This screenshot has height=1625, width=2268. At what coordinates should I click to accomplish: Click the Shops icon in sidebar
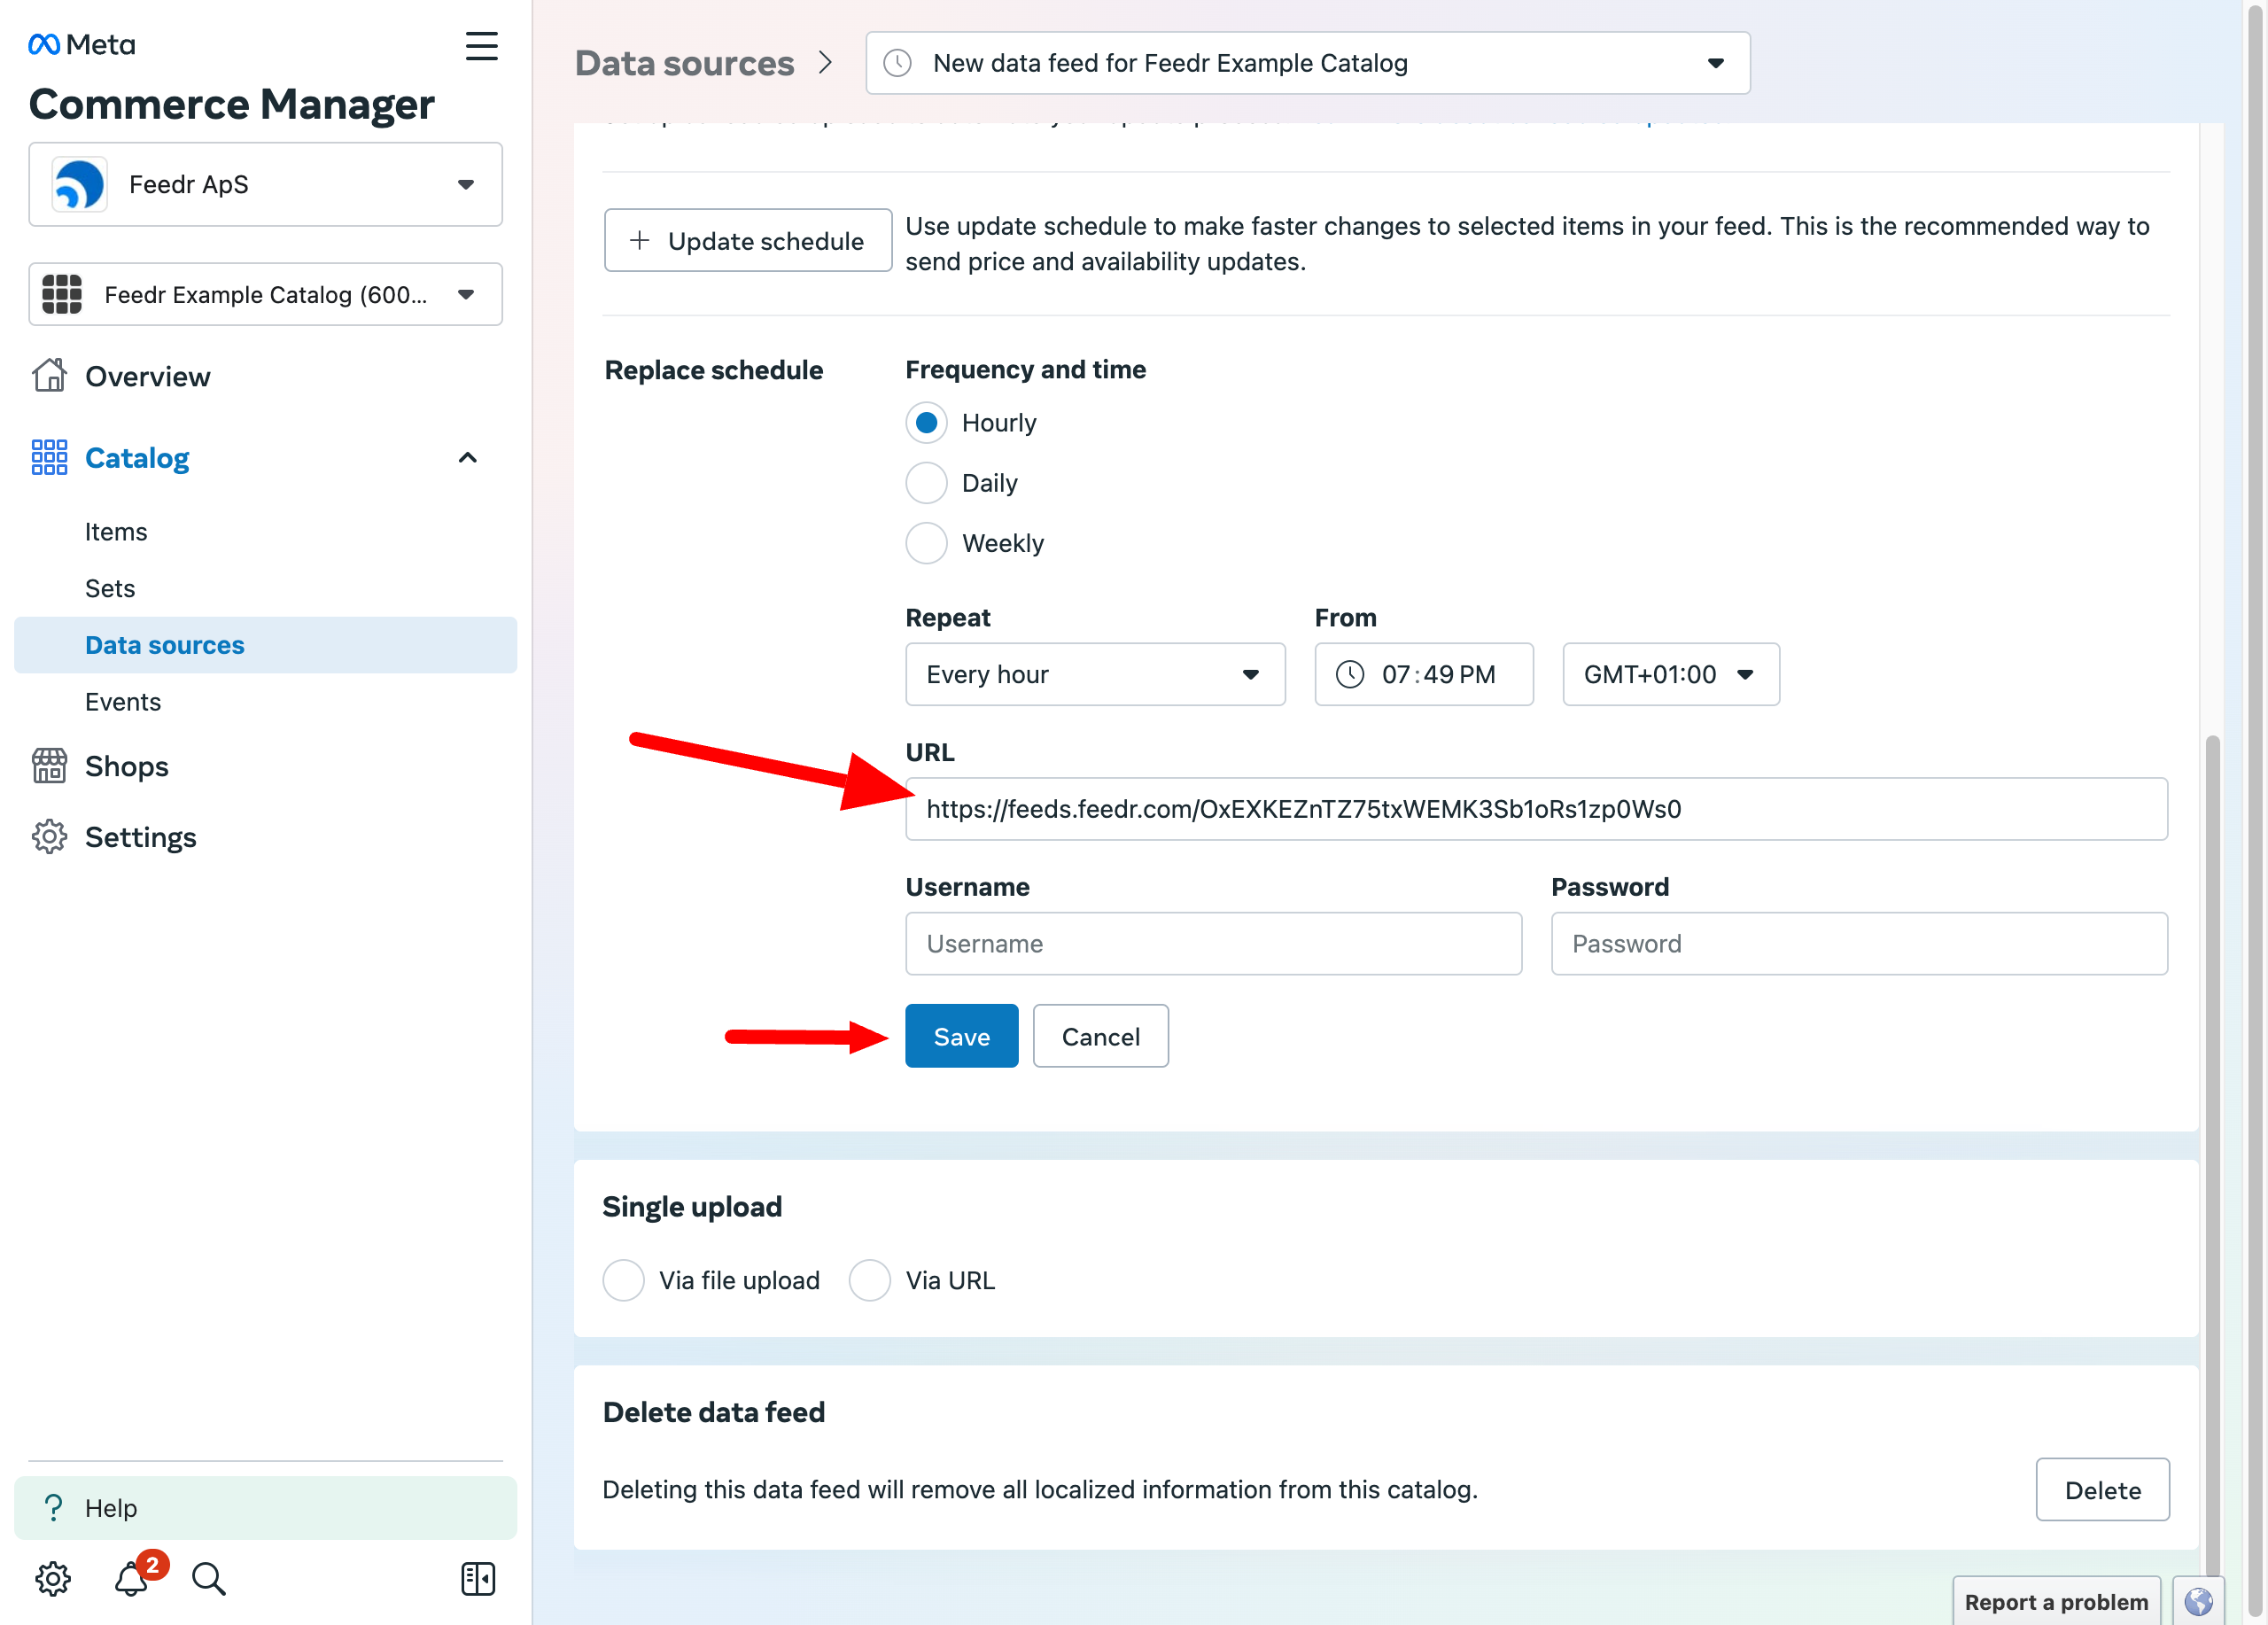click(x=48, y=763)
